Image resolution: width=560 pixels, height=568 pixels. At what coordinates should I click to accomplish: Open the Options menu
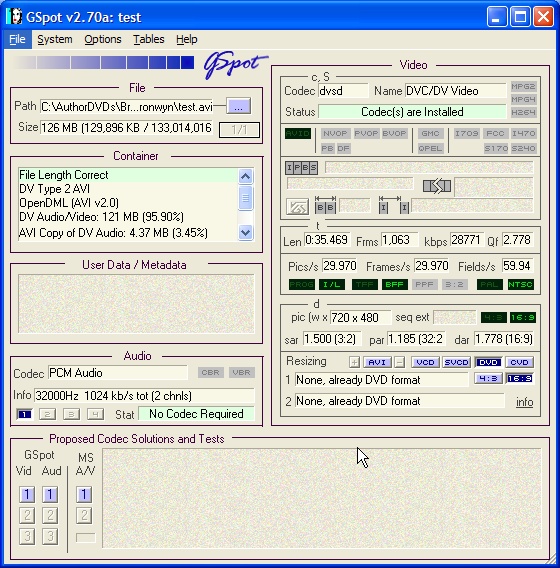[x=103, y=39]
